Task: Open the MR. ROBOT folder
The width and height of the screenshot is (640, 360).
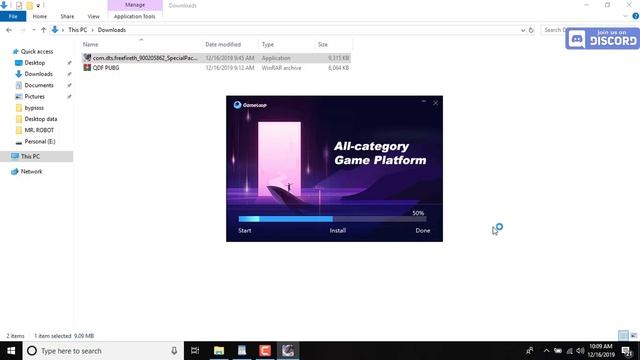Action: [39, 130]
